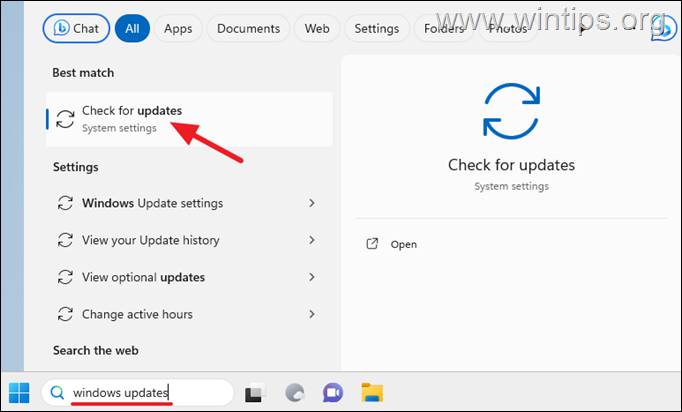Screen dimensions: 682x412
Task: Expand View optional updates chevron
Action: coord(312,277)
